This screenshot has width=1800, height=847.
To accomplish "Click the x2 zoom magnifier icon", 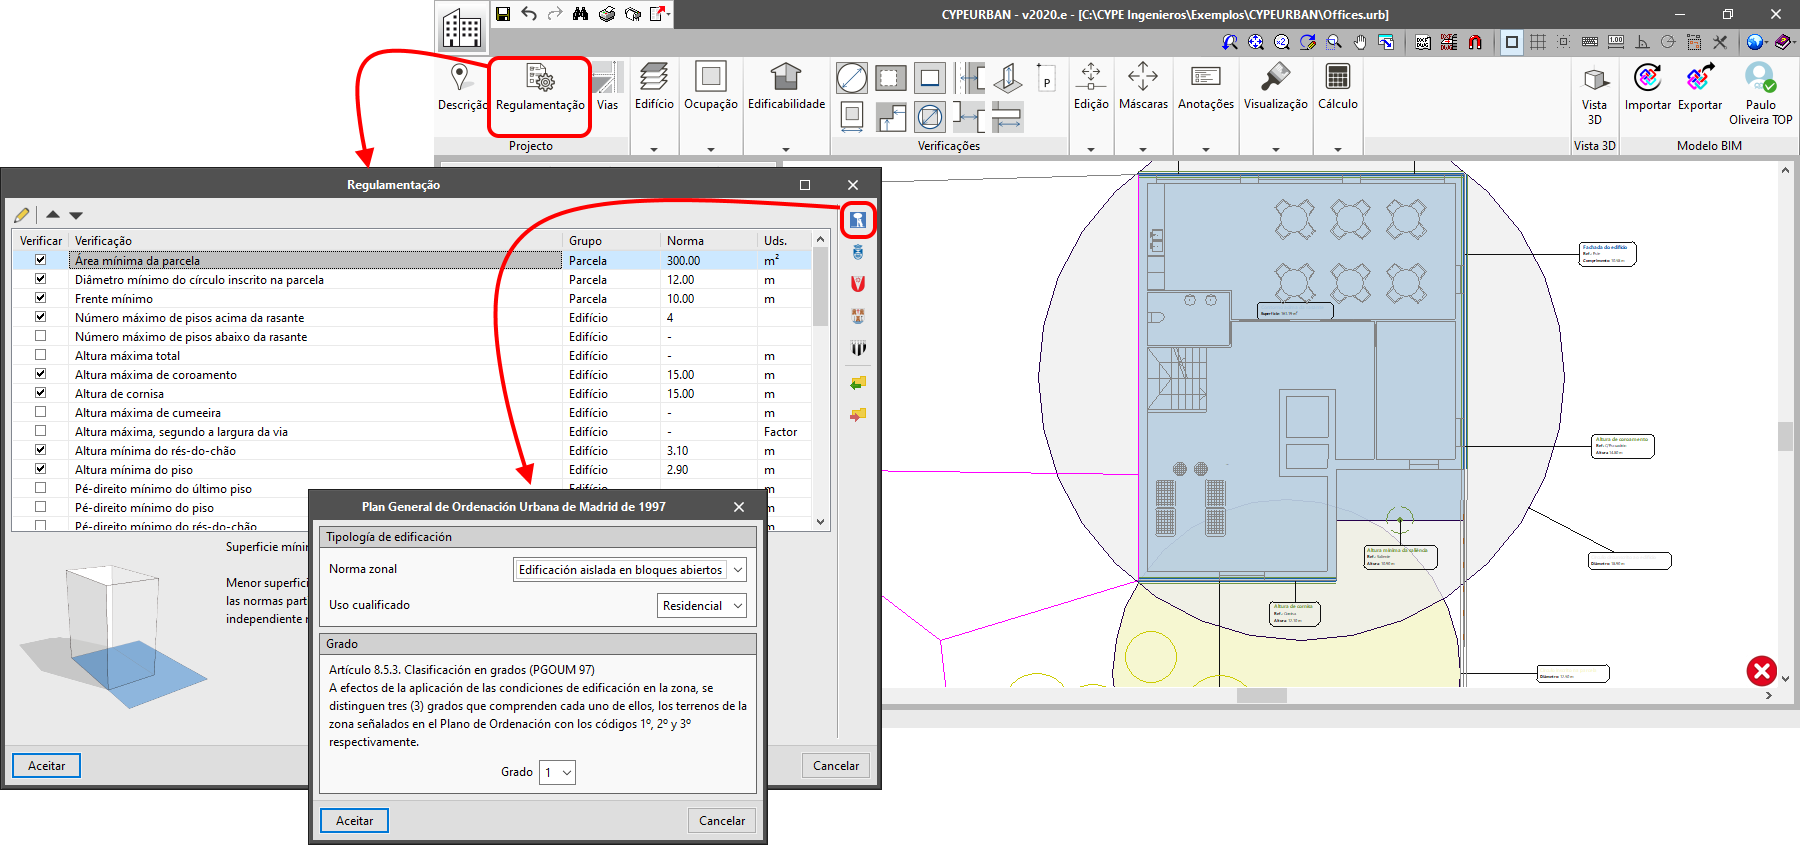I will [x=1282, y=42].
